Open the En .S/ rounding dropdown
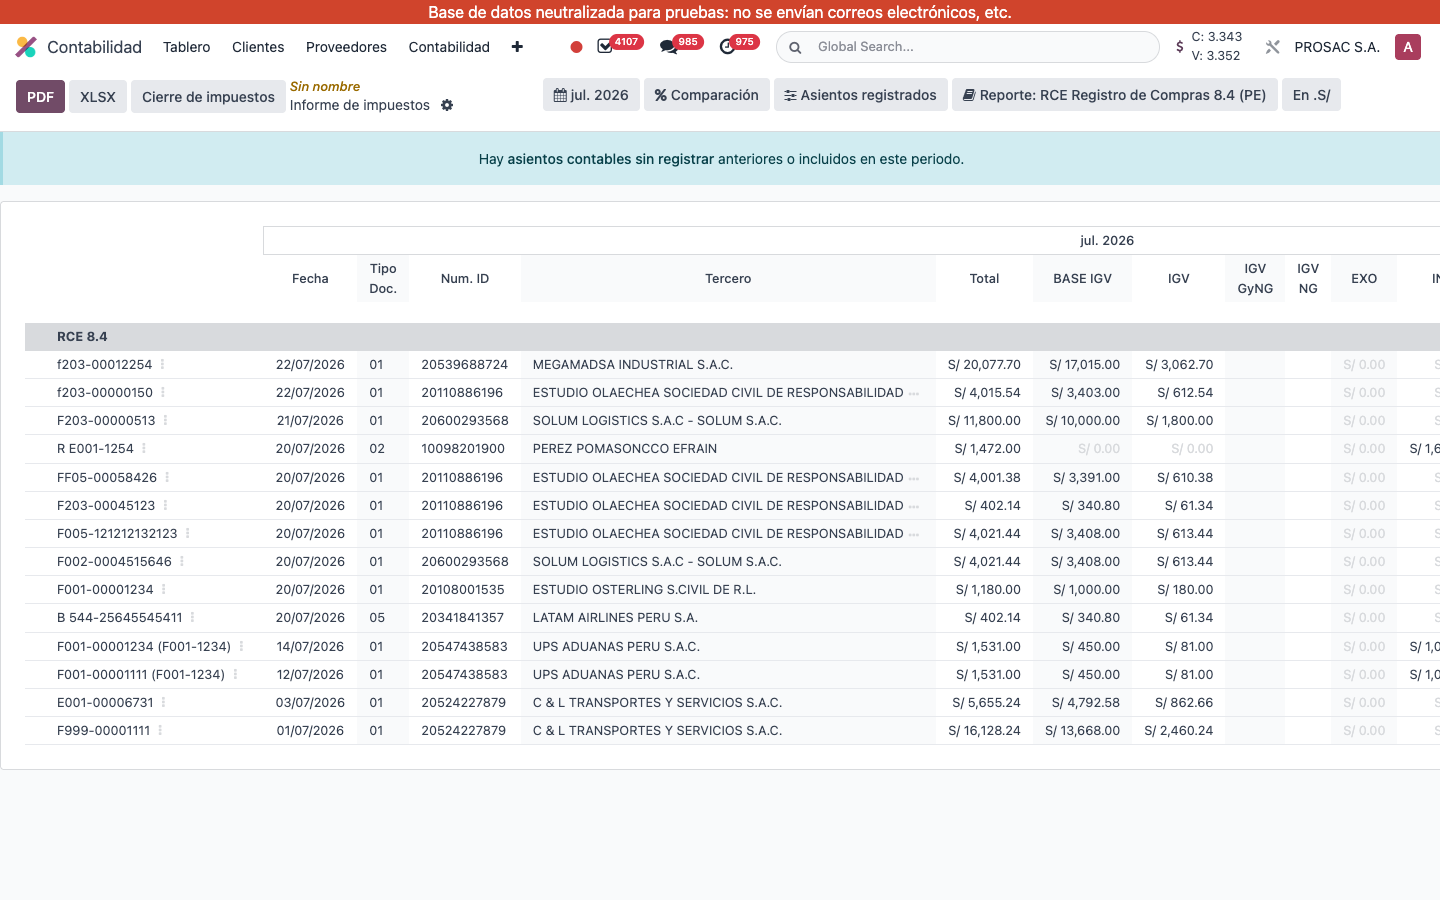 1311,95
